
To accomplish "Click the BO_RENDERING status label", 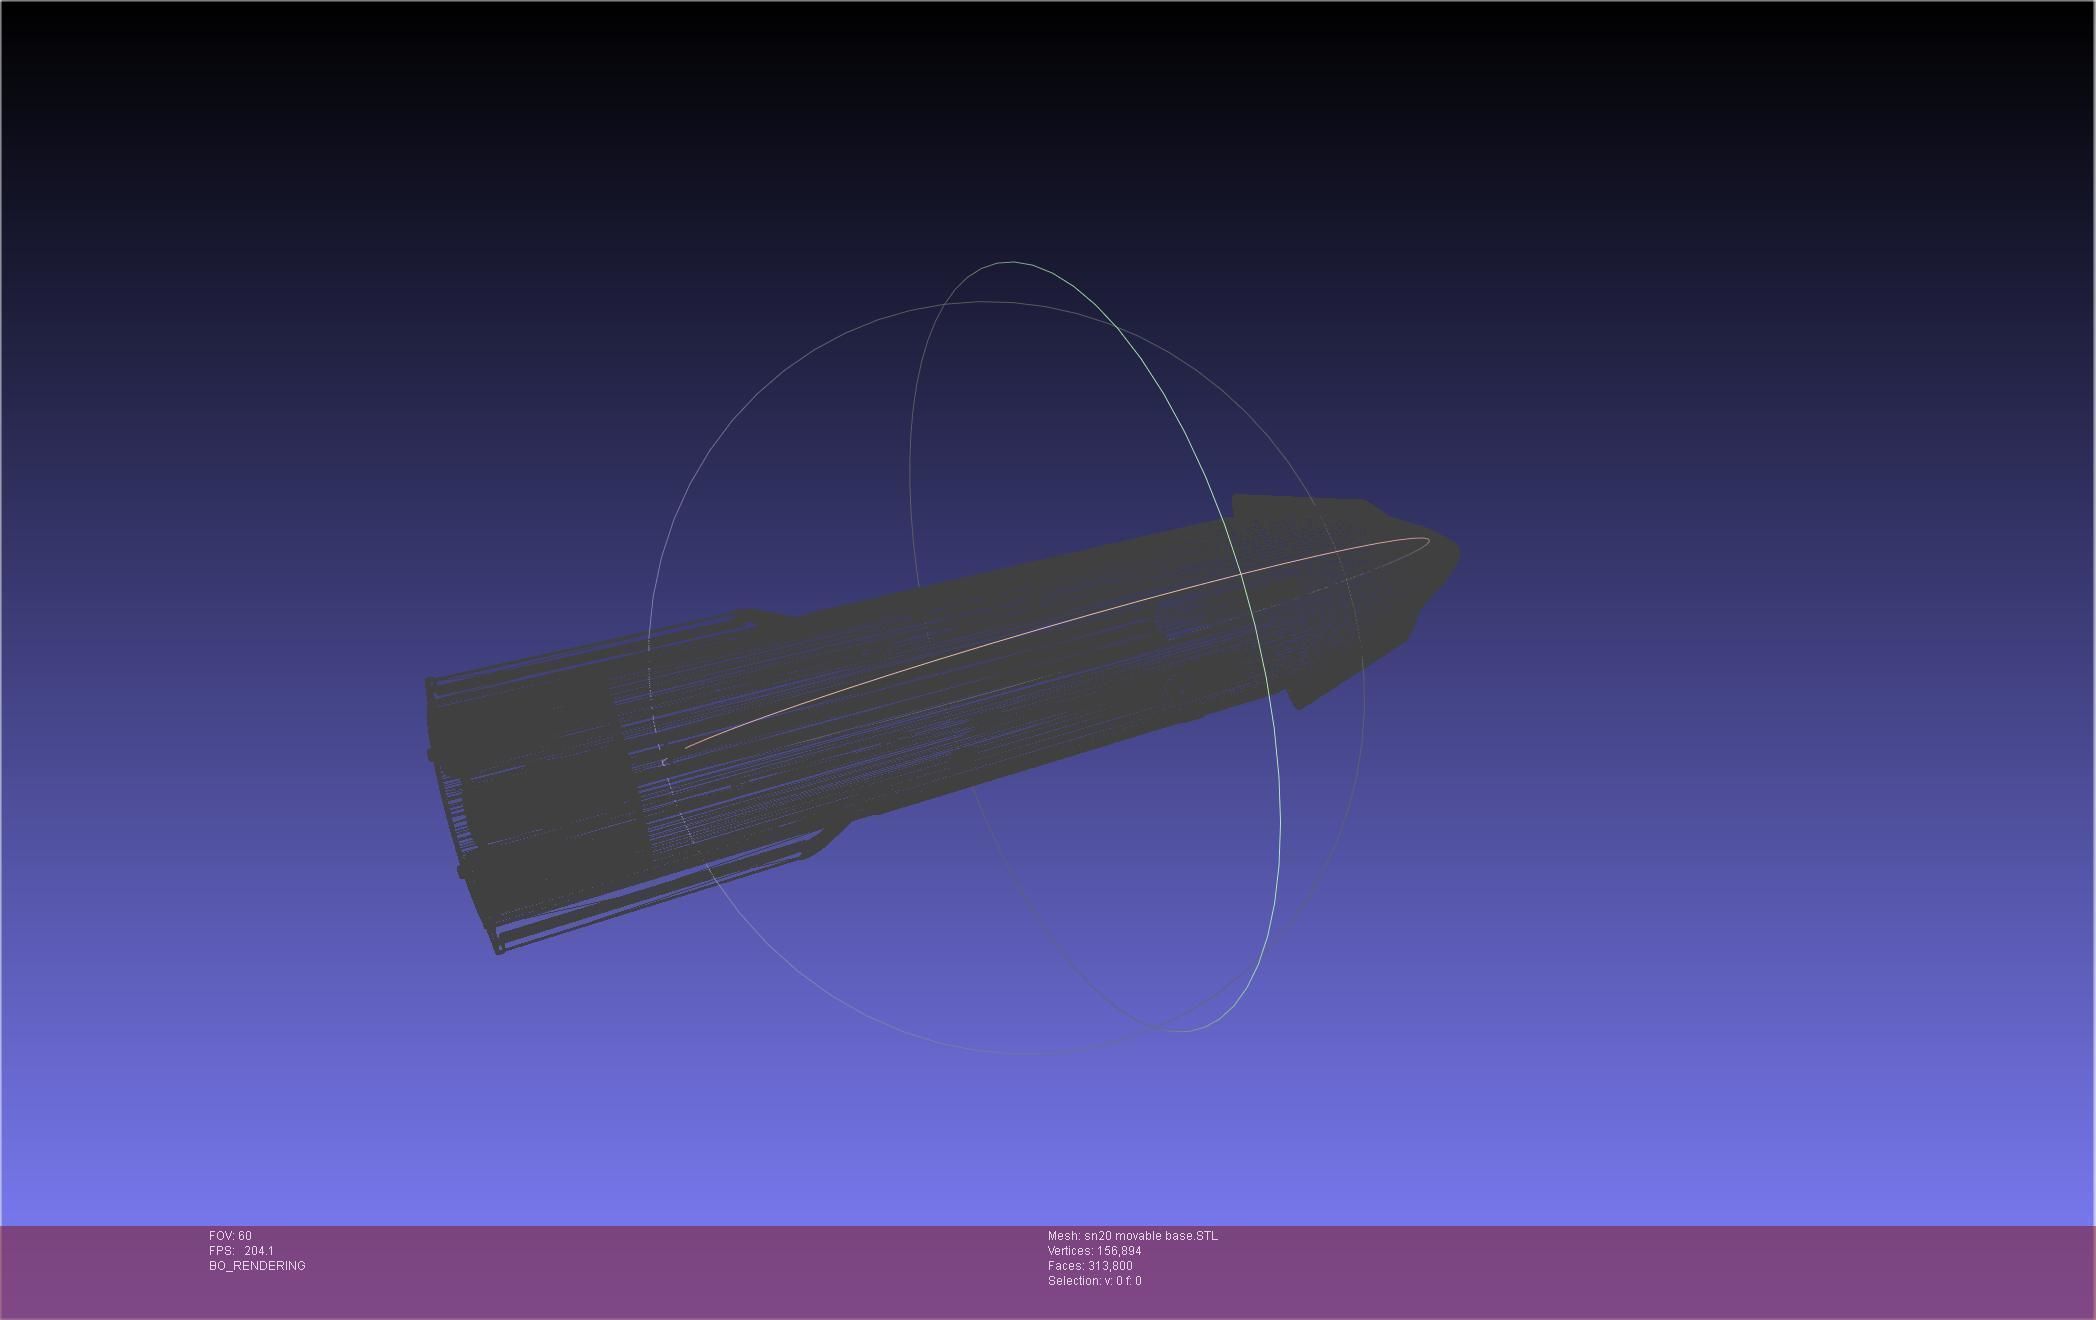I will (x=257, y=1266).
